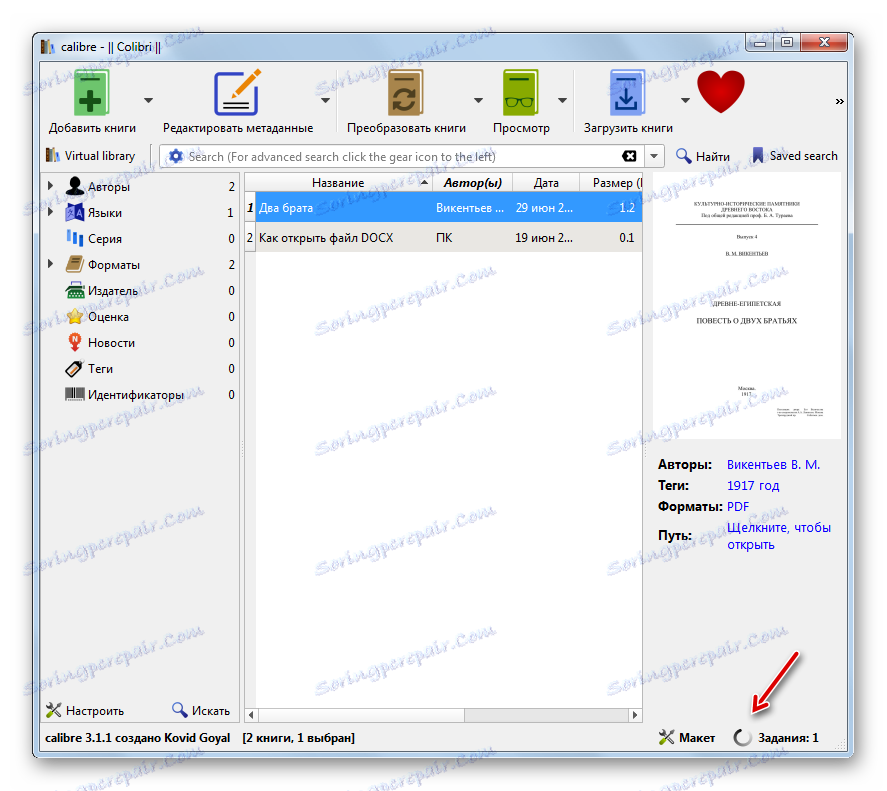This screenshot has height=791, width=887.
Task: Click the Add books green icon
Action: [91, 94]
